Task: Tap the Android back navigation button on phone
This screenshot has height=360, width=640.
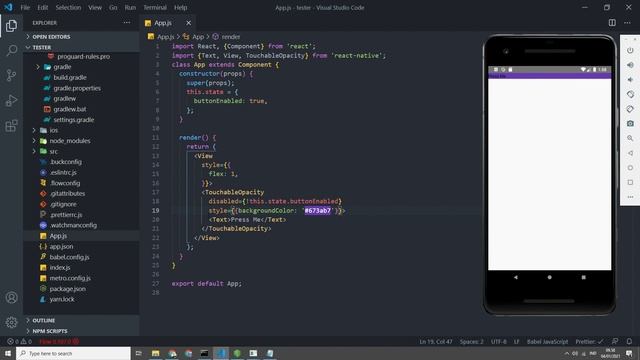Action: tap(516, 277)
